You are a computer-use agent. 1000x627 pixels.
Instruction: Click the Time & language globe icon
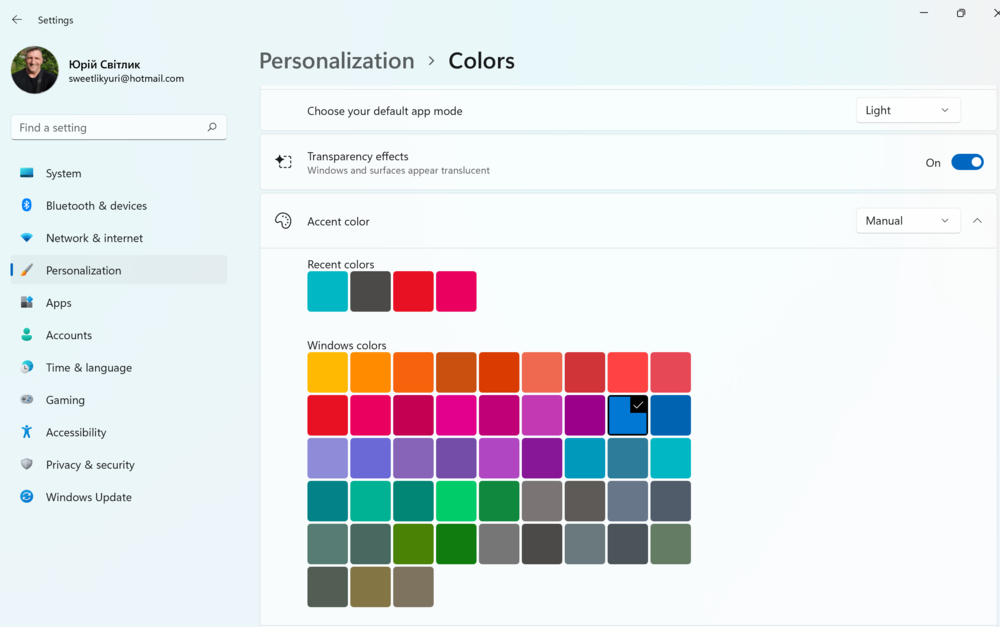27,367
